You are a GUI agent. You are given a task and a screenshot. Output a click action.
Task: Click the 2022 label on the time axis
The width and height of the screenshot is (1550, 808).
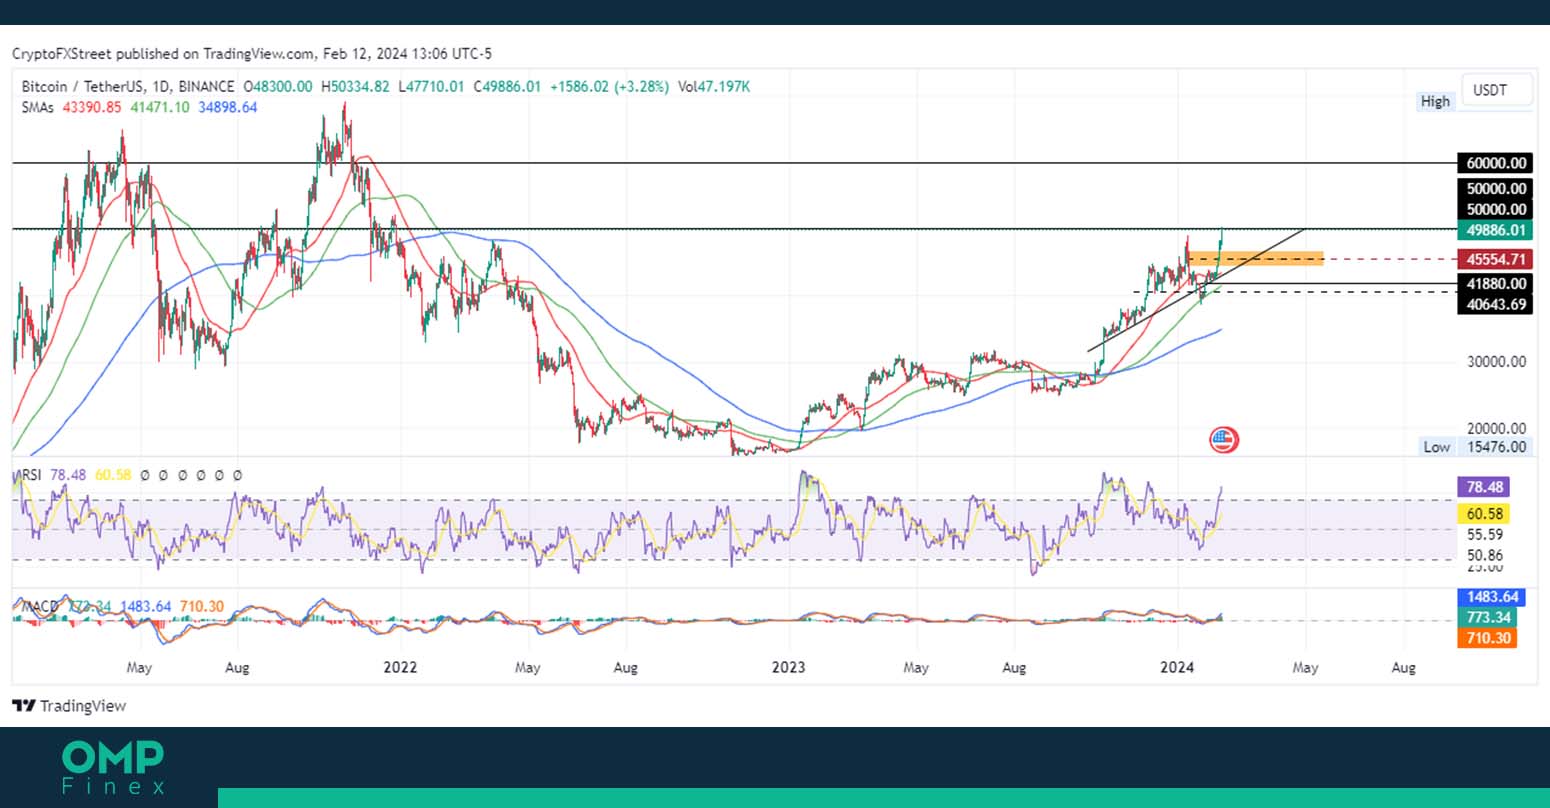(400, 667)
